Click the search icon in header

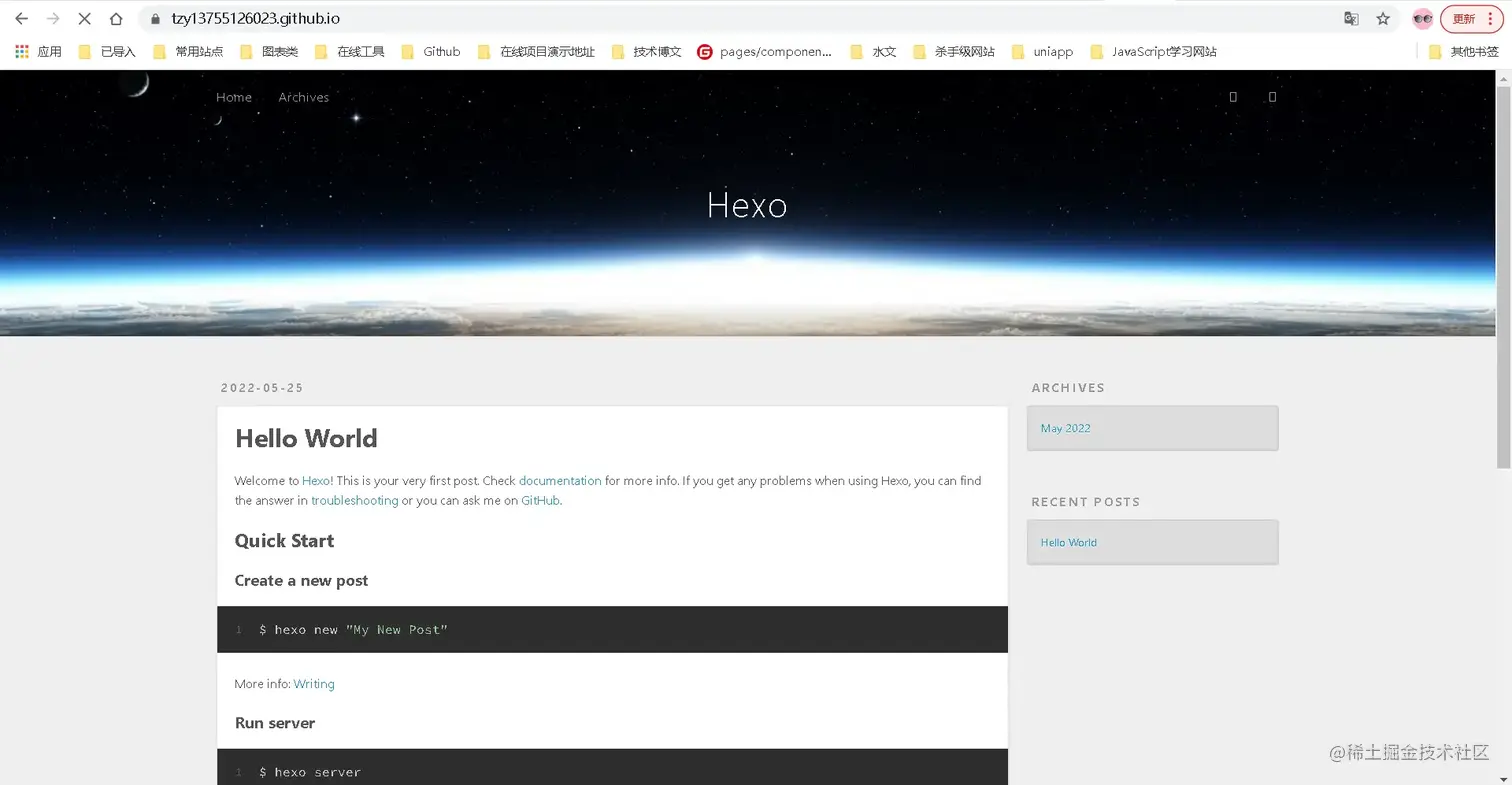click(x=1272, y=97)
